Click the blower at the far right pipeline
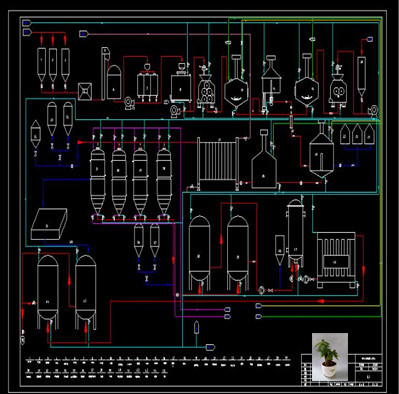 point(373,110)
